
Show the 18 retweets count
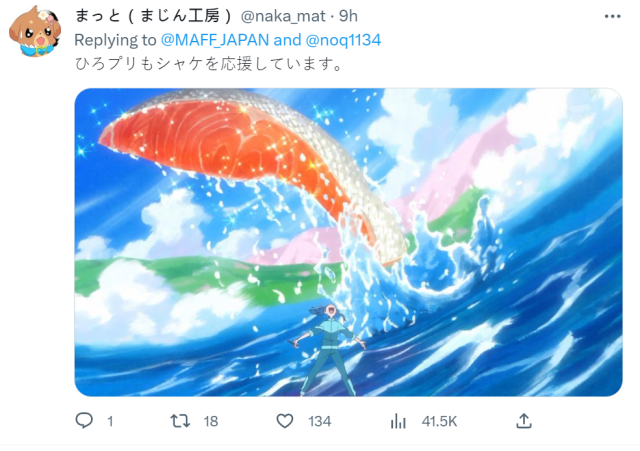click(x=211, y=421)
